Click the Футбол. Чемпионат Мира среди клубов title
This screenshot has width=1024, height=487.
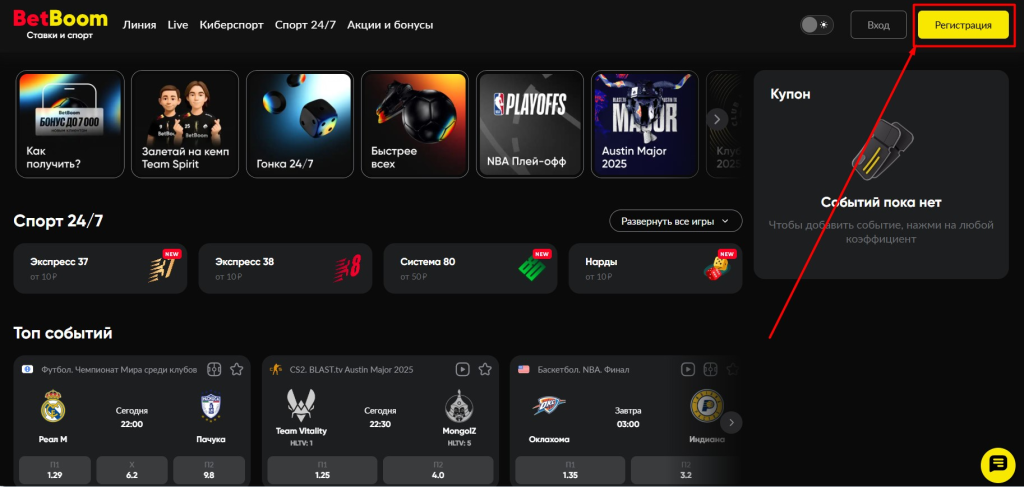coord(119,369)
